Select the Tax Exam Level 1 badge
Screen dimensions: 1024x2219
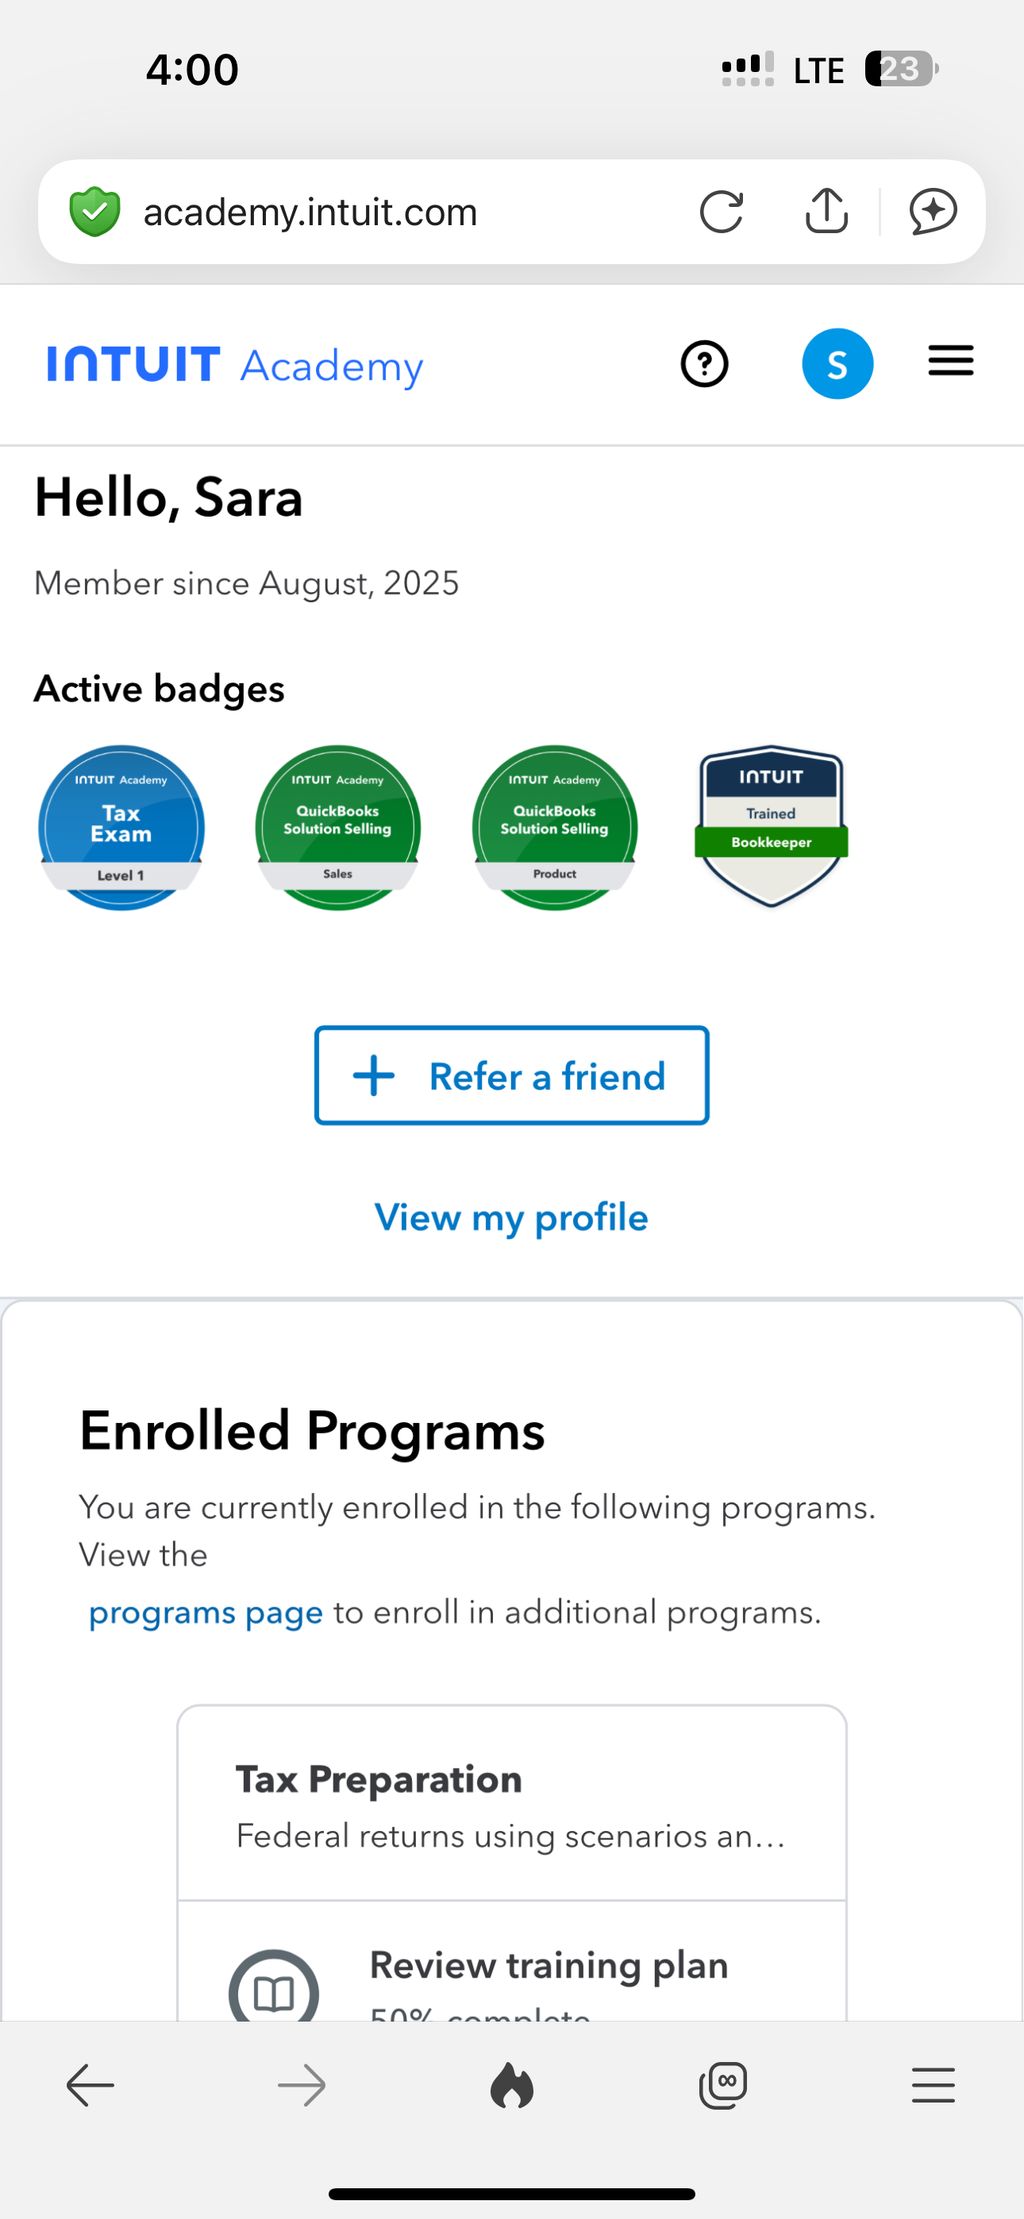click(121, 827)
